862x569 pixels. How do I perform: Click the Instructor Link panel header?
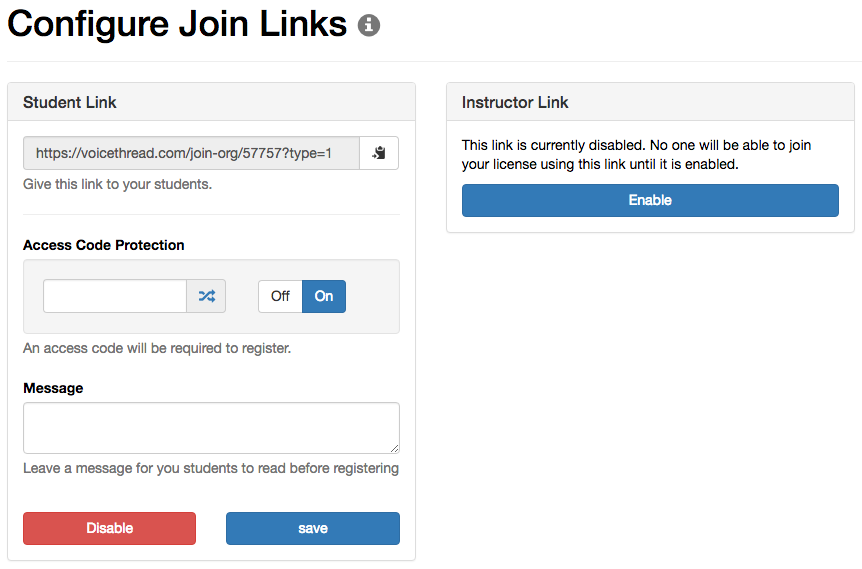pos(650,102)
